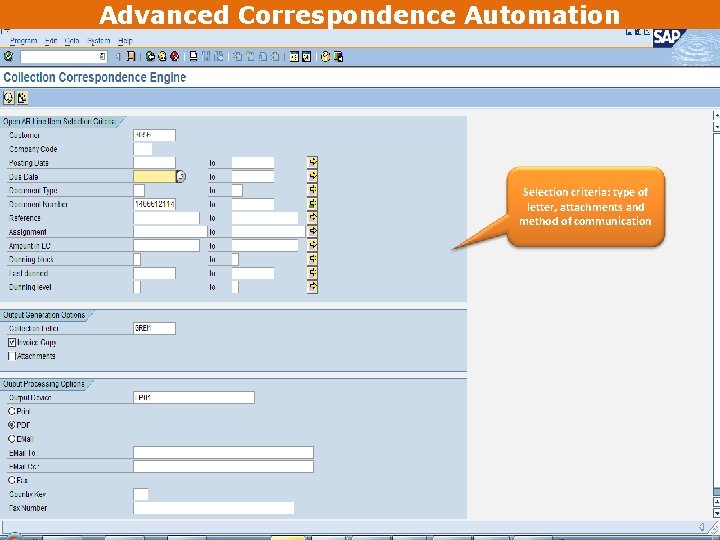This screenshot has height=540, width=720.
Task: Click the Fax Number input field
Action: point(214,508)
